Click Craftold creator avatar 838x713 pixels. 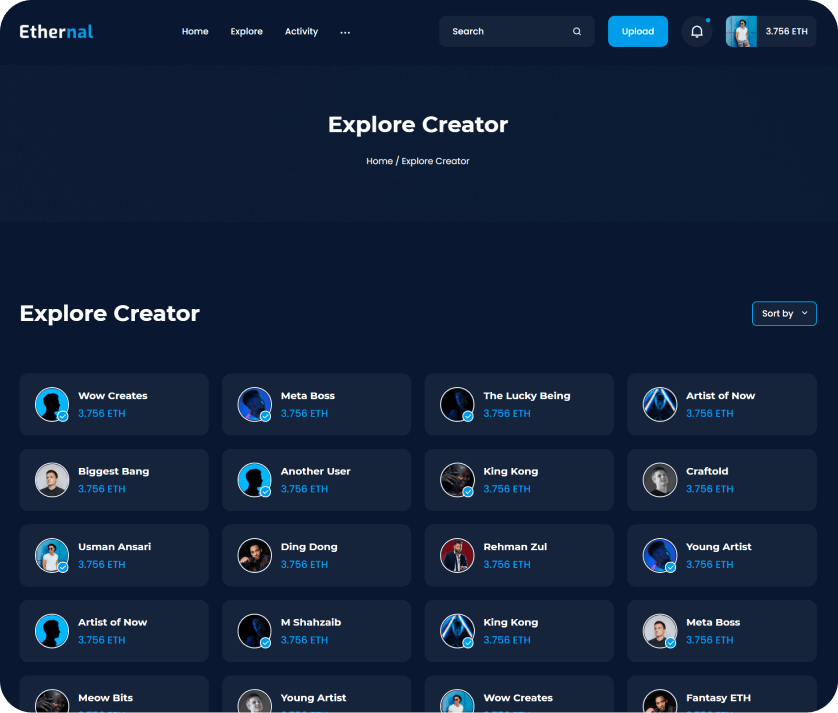(x=660, y=480)
